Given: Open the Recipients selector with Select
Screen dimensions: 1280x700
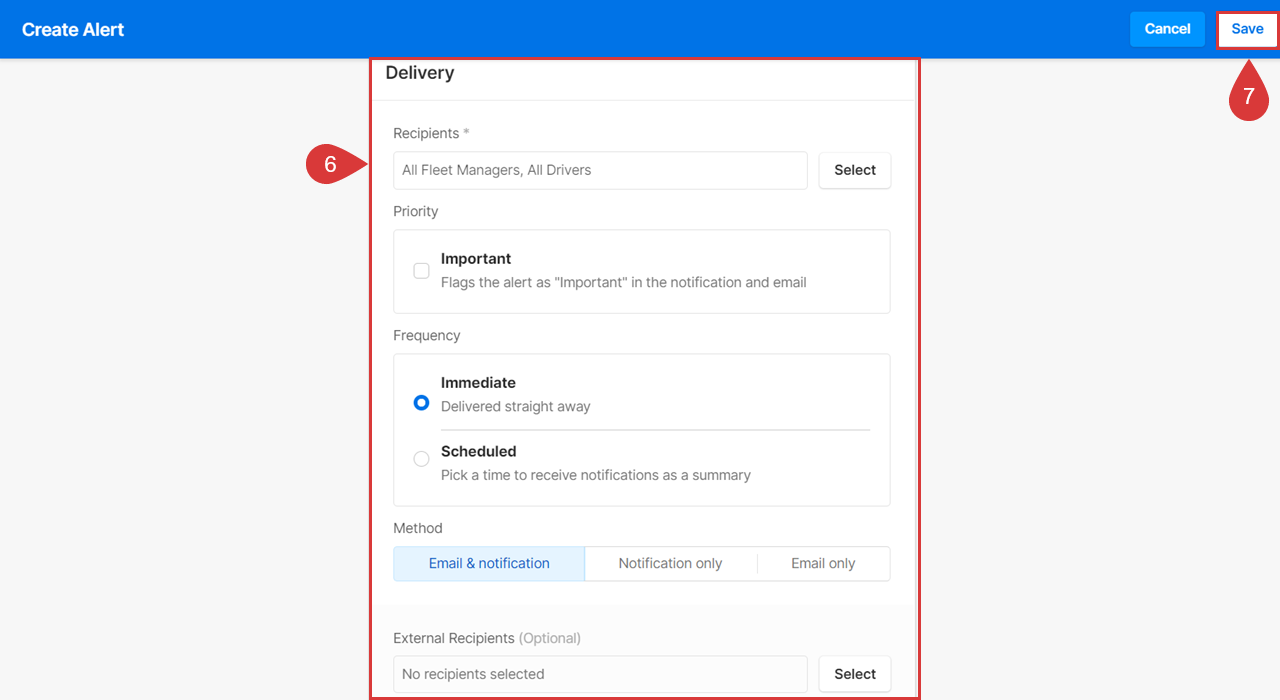Looking at the screenshot, I should click(x=854, y=170).
